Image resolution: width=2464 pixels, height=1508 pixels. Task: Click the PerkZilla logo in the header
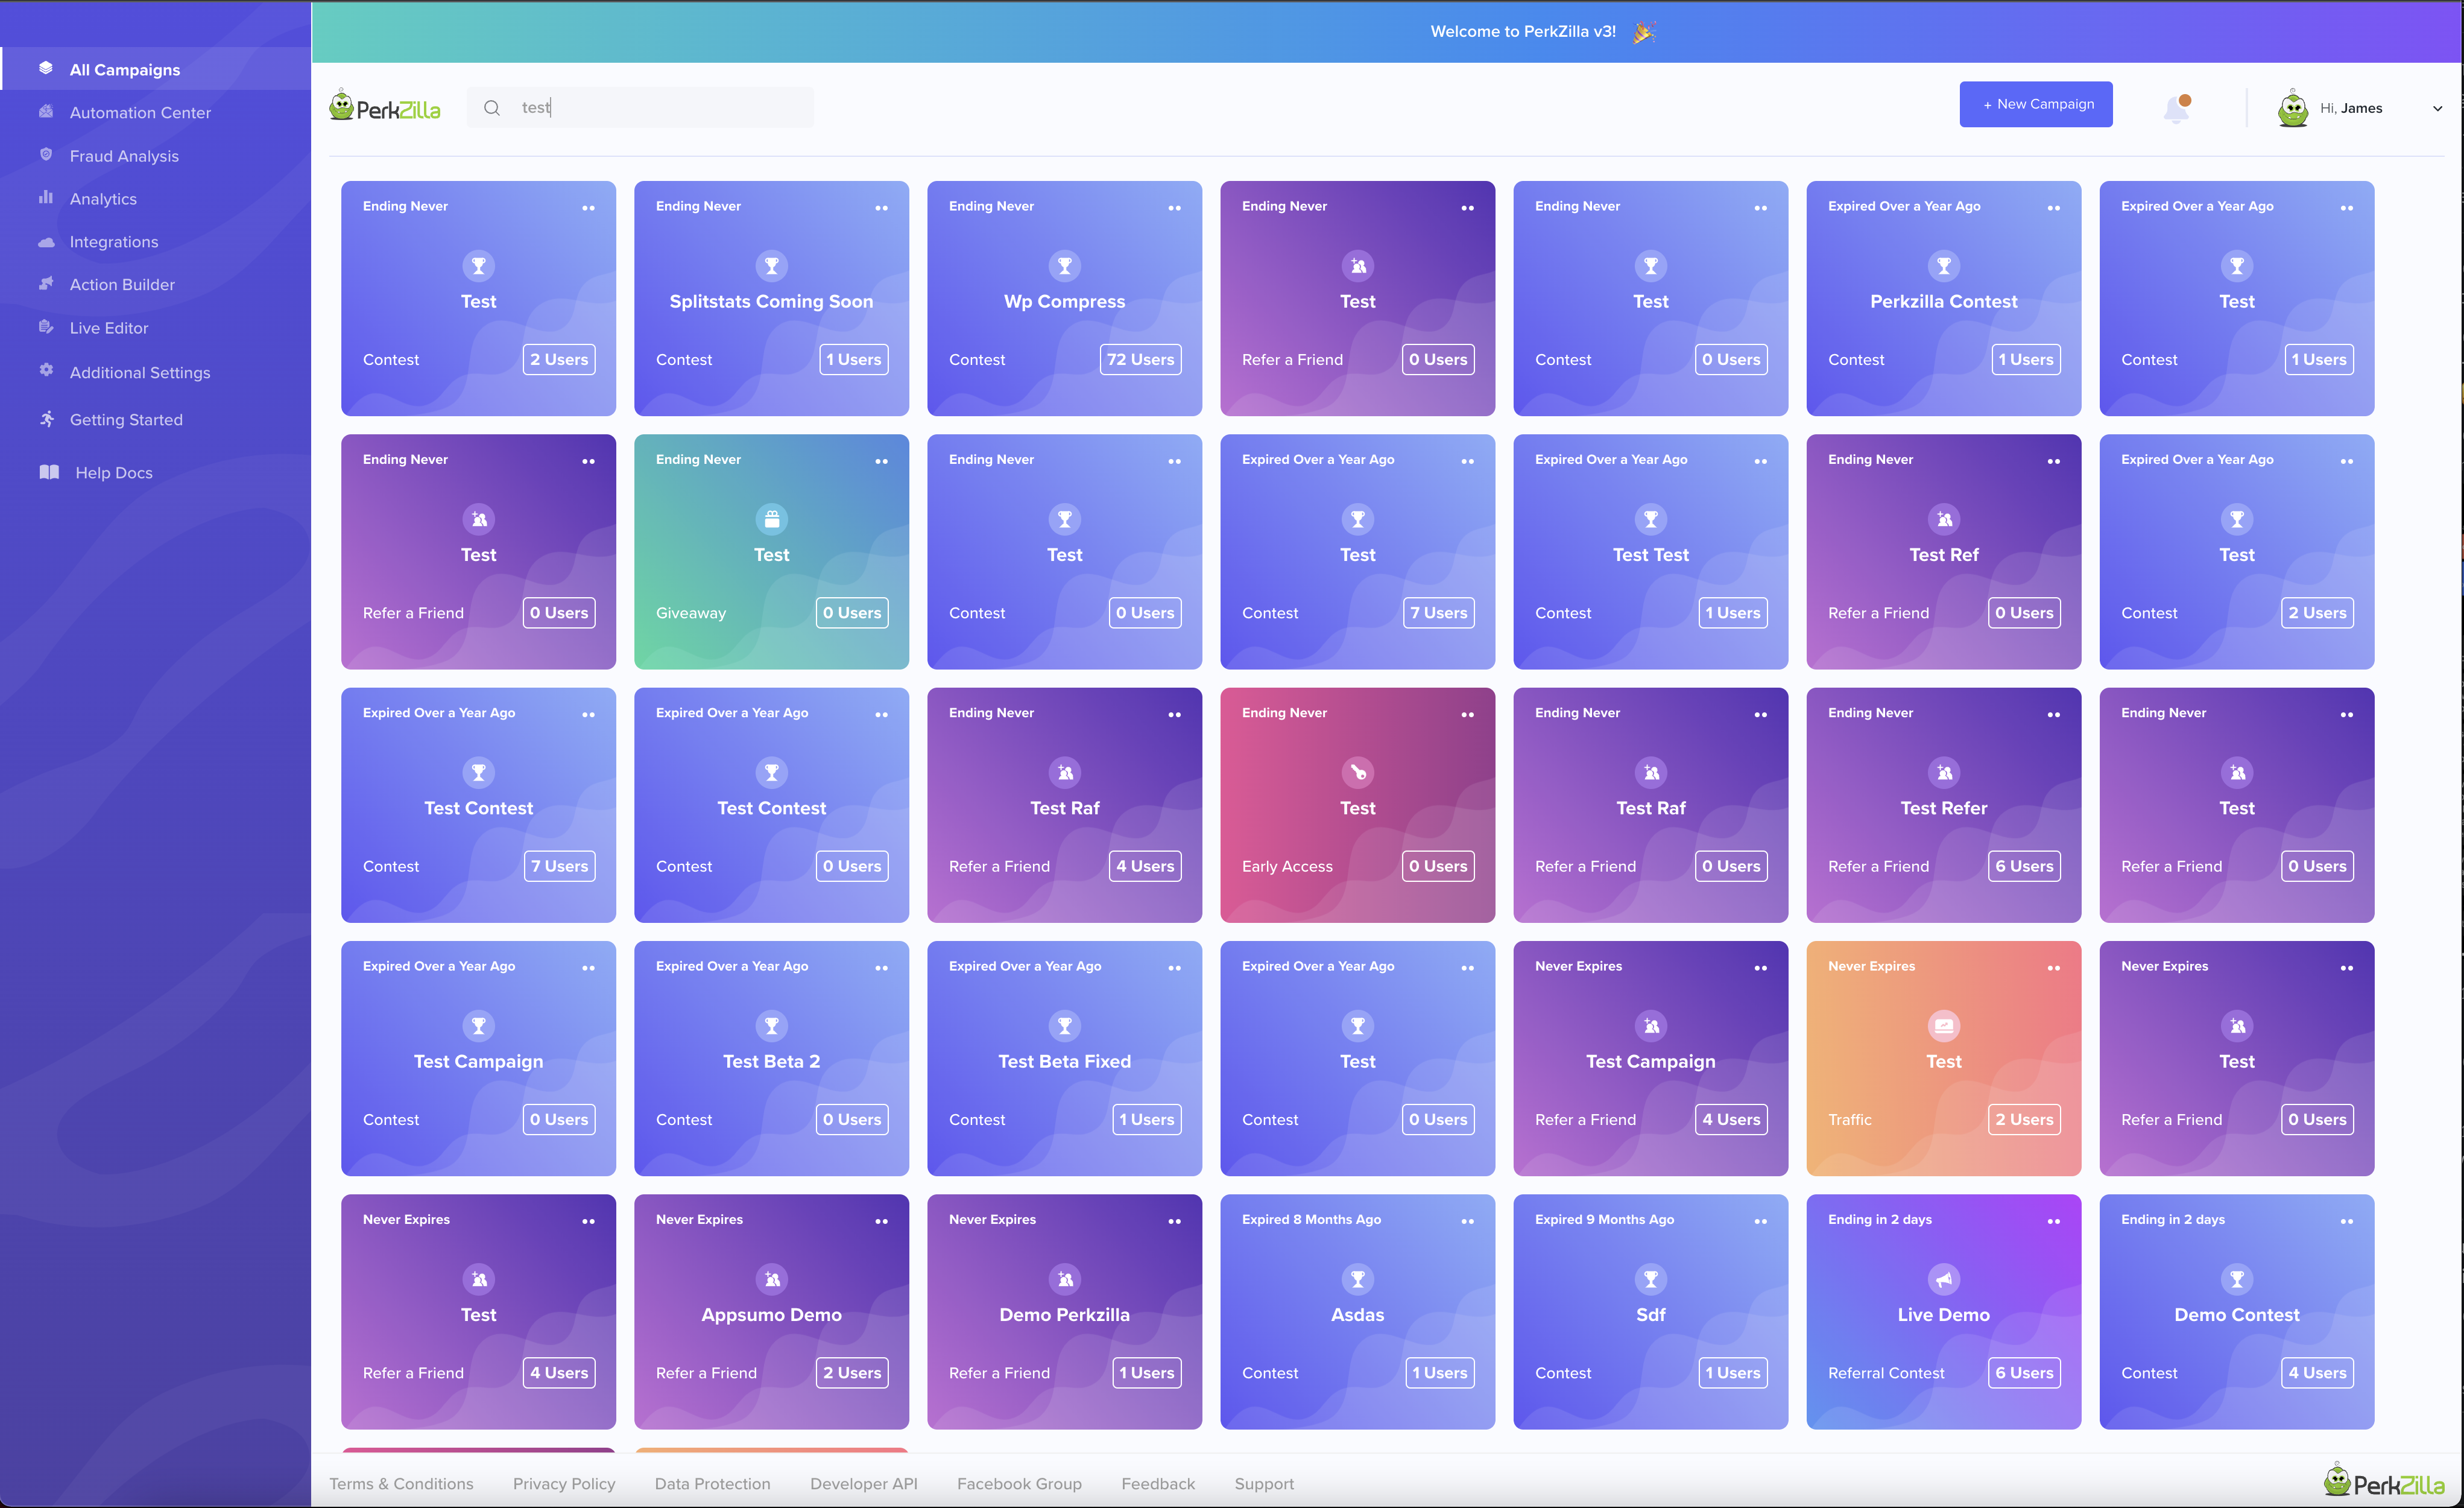click(x=385, y=106)
